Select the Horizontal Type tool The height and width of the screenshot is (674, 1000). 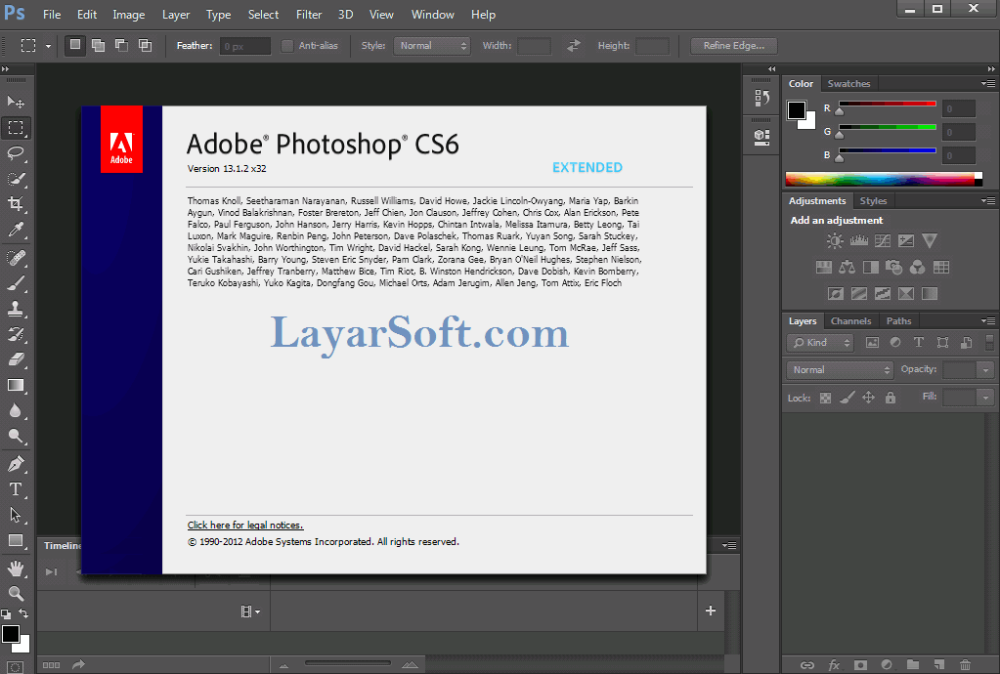point(16,489)
